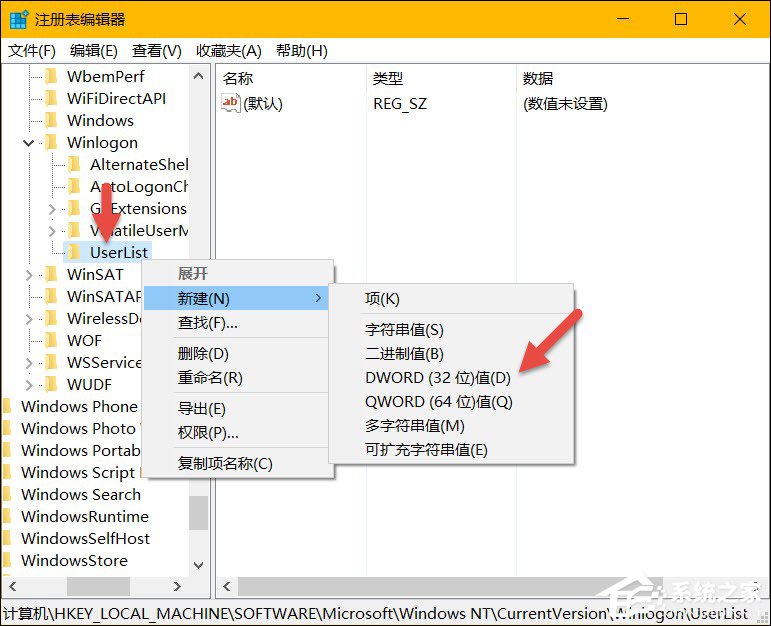Select 重命名(R) in context menu
This screenshot has width=771, height=626.
(210, 378)
